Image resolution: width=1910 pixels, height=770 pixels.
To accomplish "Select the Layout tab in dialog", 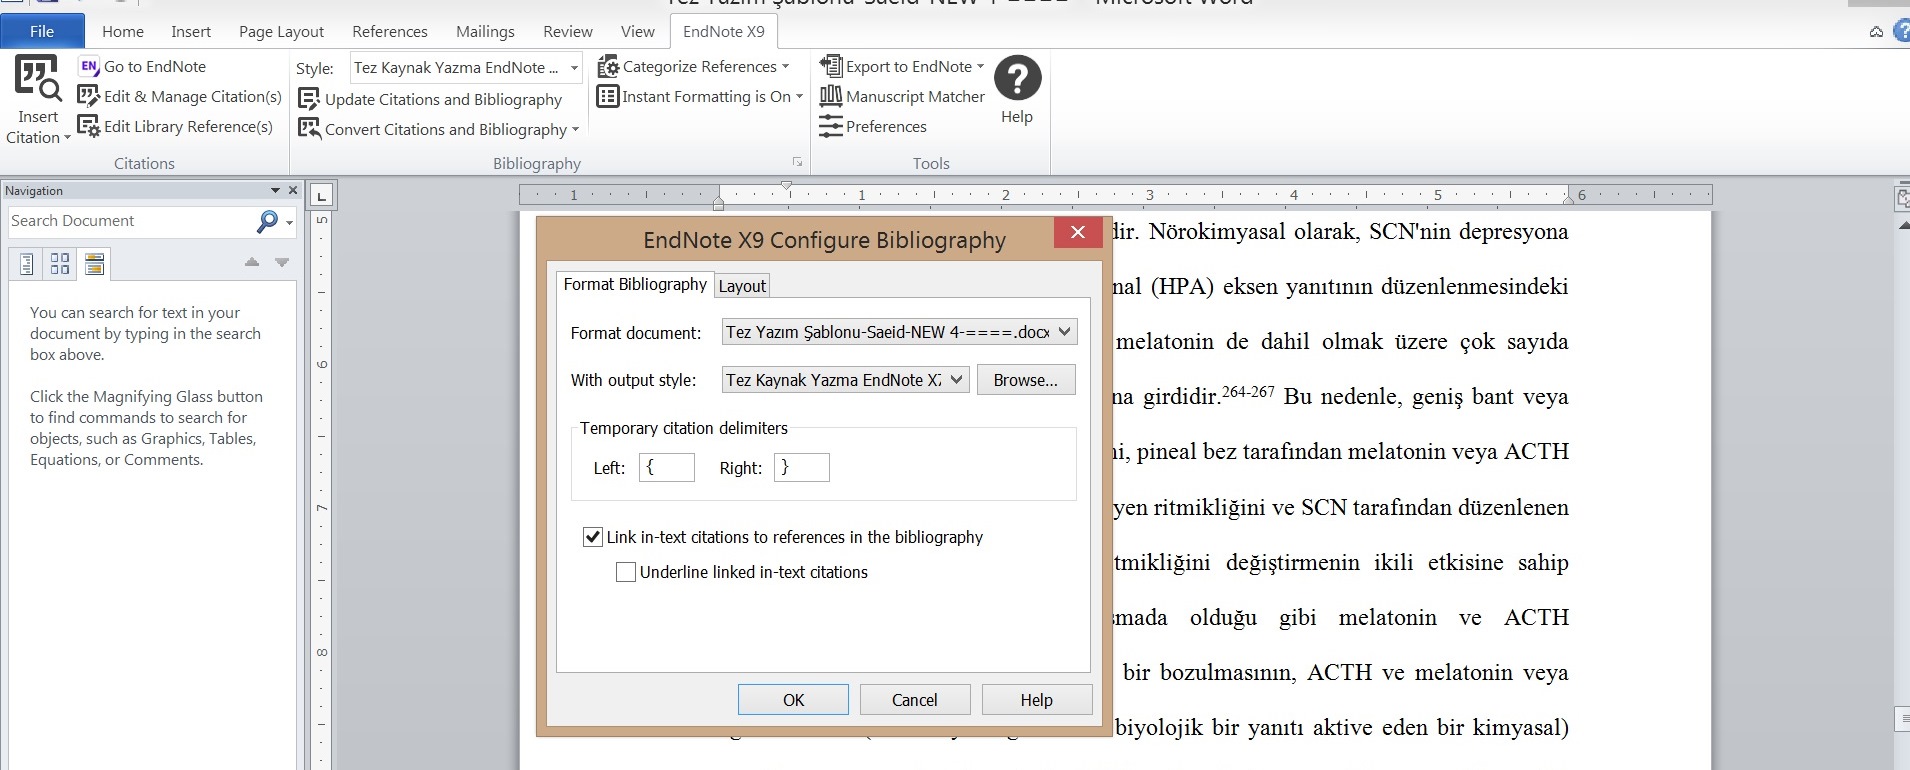I will (x=742, y=286).
